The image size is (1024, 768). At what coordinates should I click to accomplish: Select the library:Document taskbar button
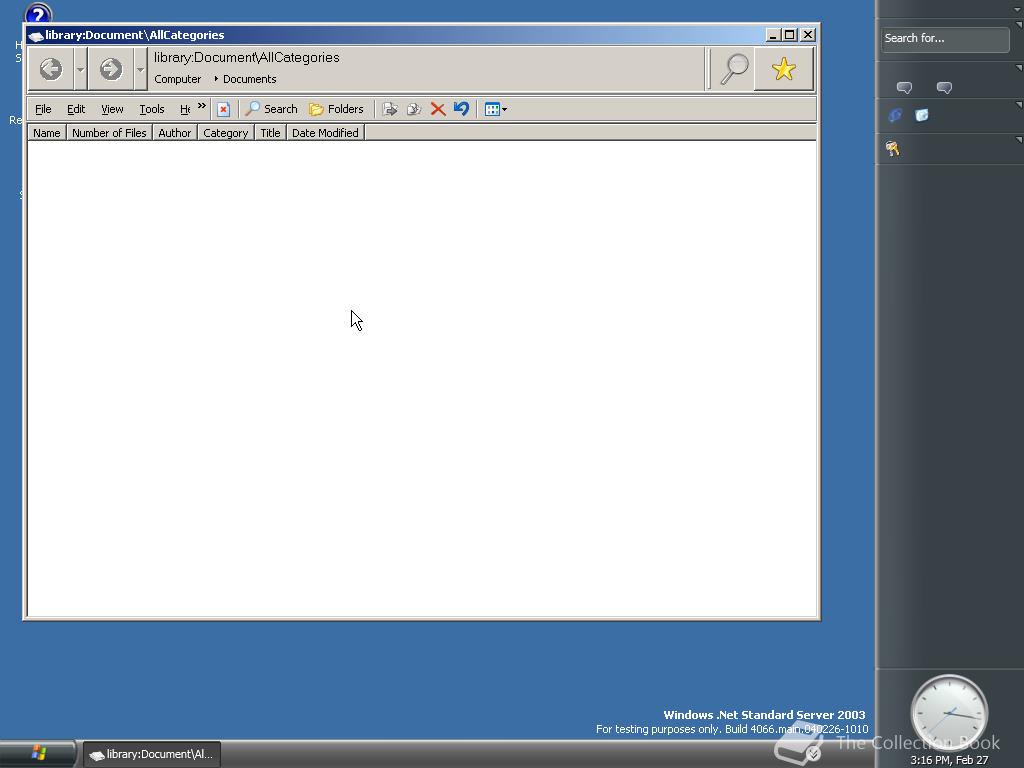(152, 754)
